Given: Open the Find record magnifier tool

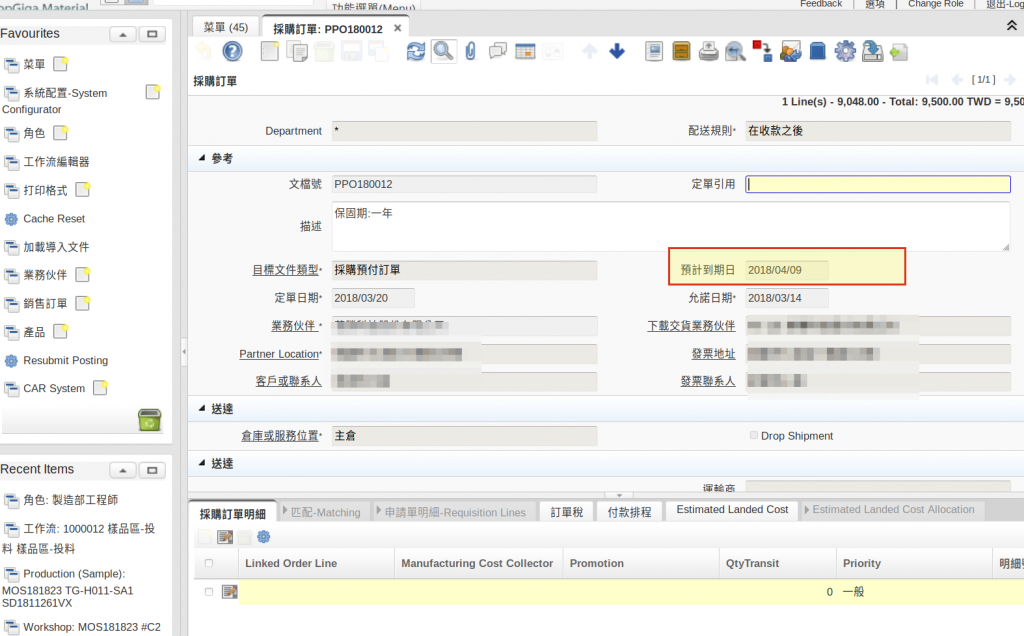Looking at the screenshot, I should point(443,51).
